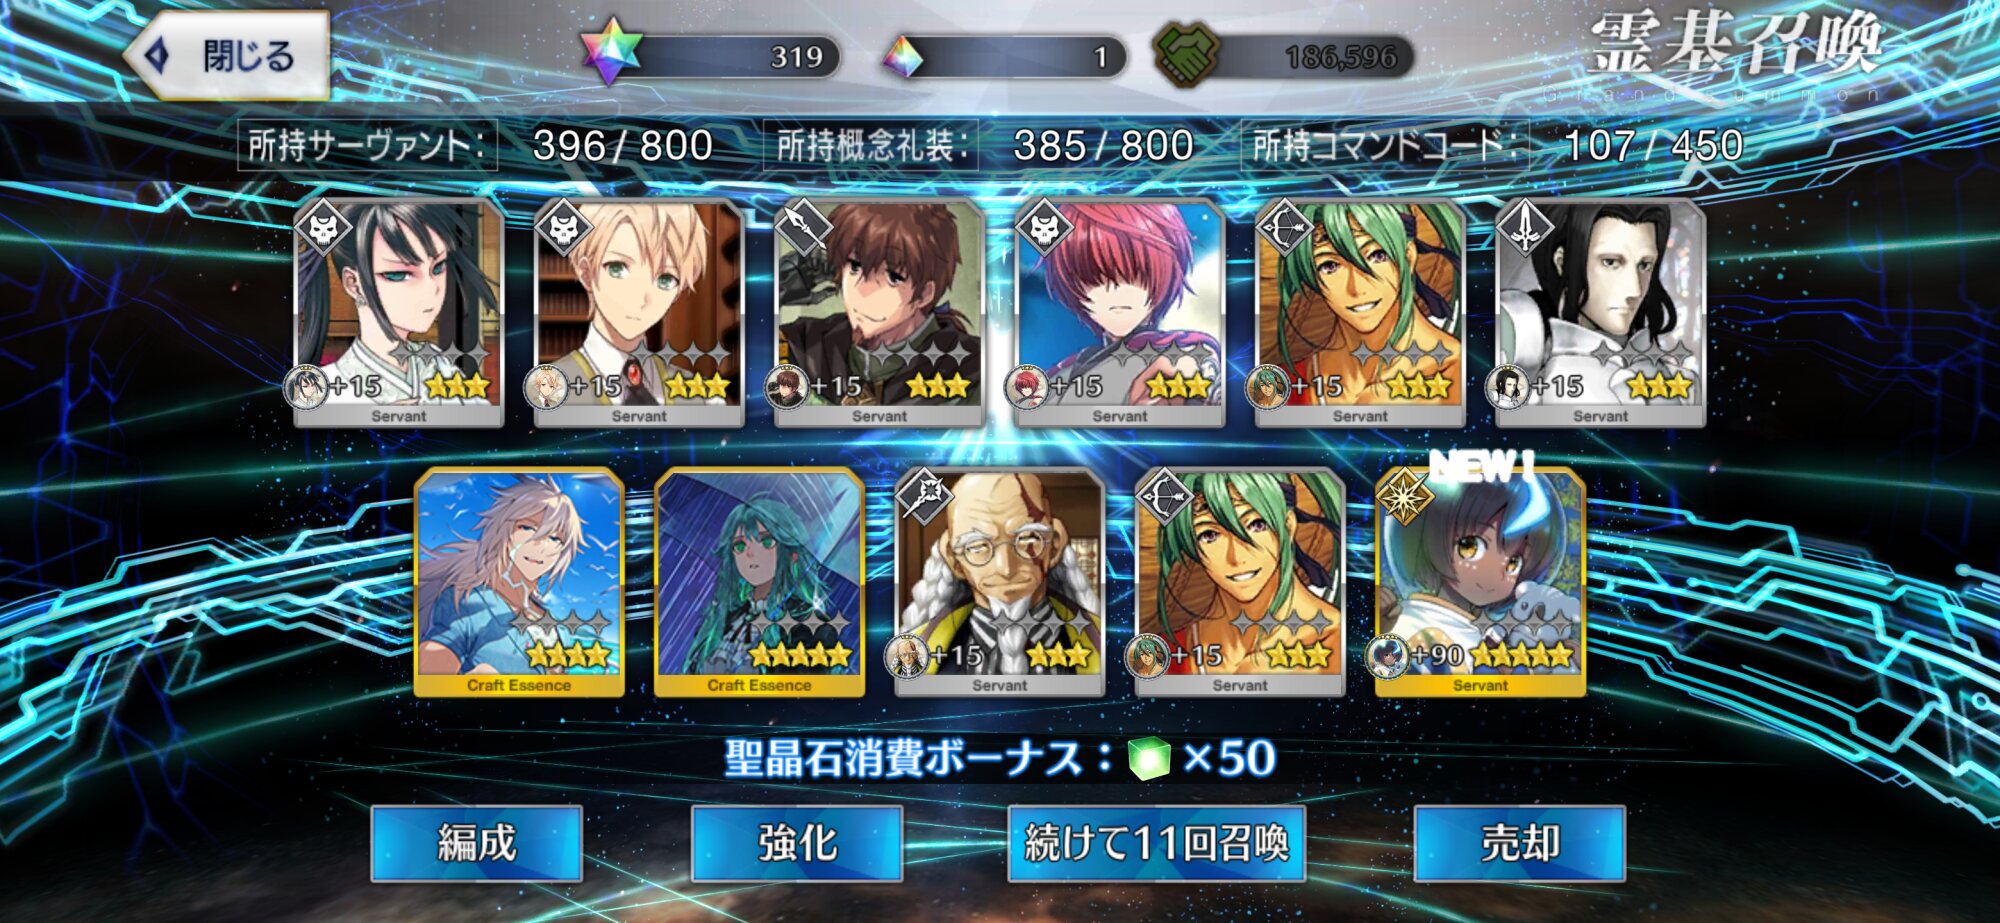
Task: Tap the gold class icon on the NEW servant card
Action: (1404, 496)
